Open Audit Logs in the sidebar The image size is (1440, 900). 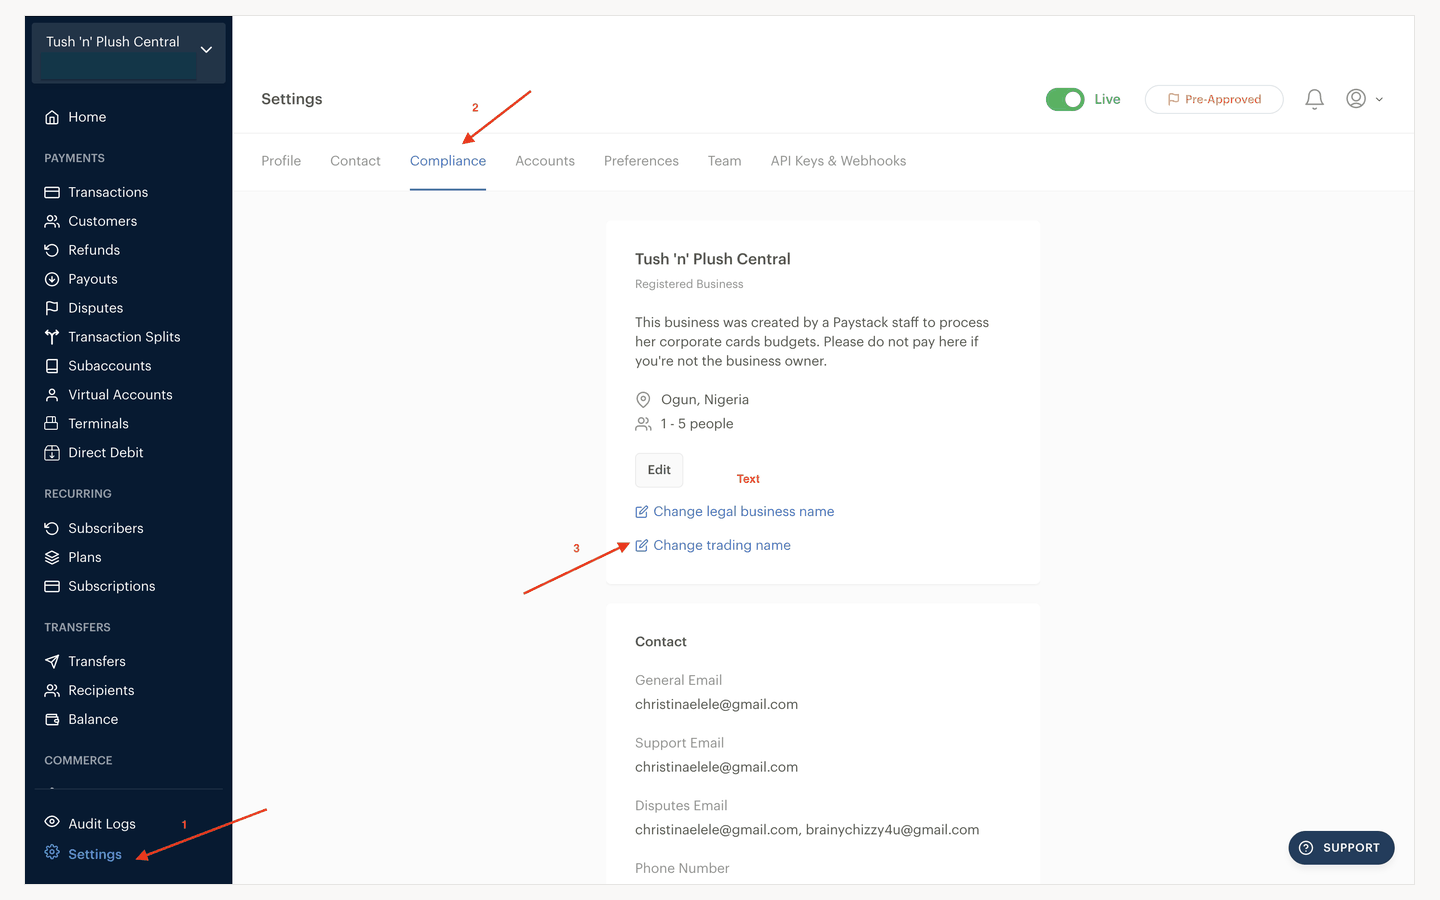tap(102, 824)
